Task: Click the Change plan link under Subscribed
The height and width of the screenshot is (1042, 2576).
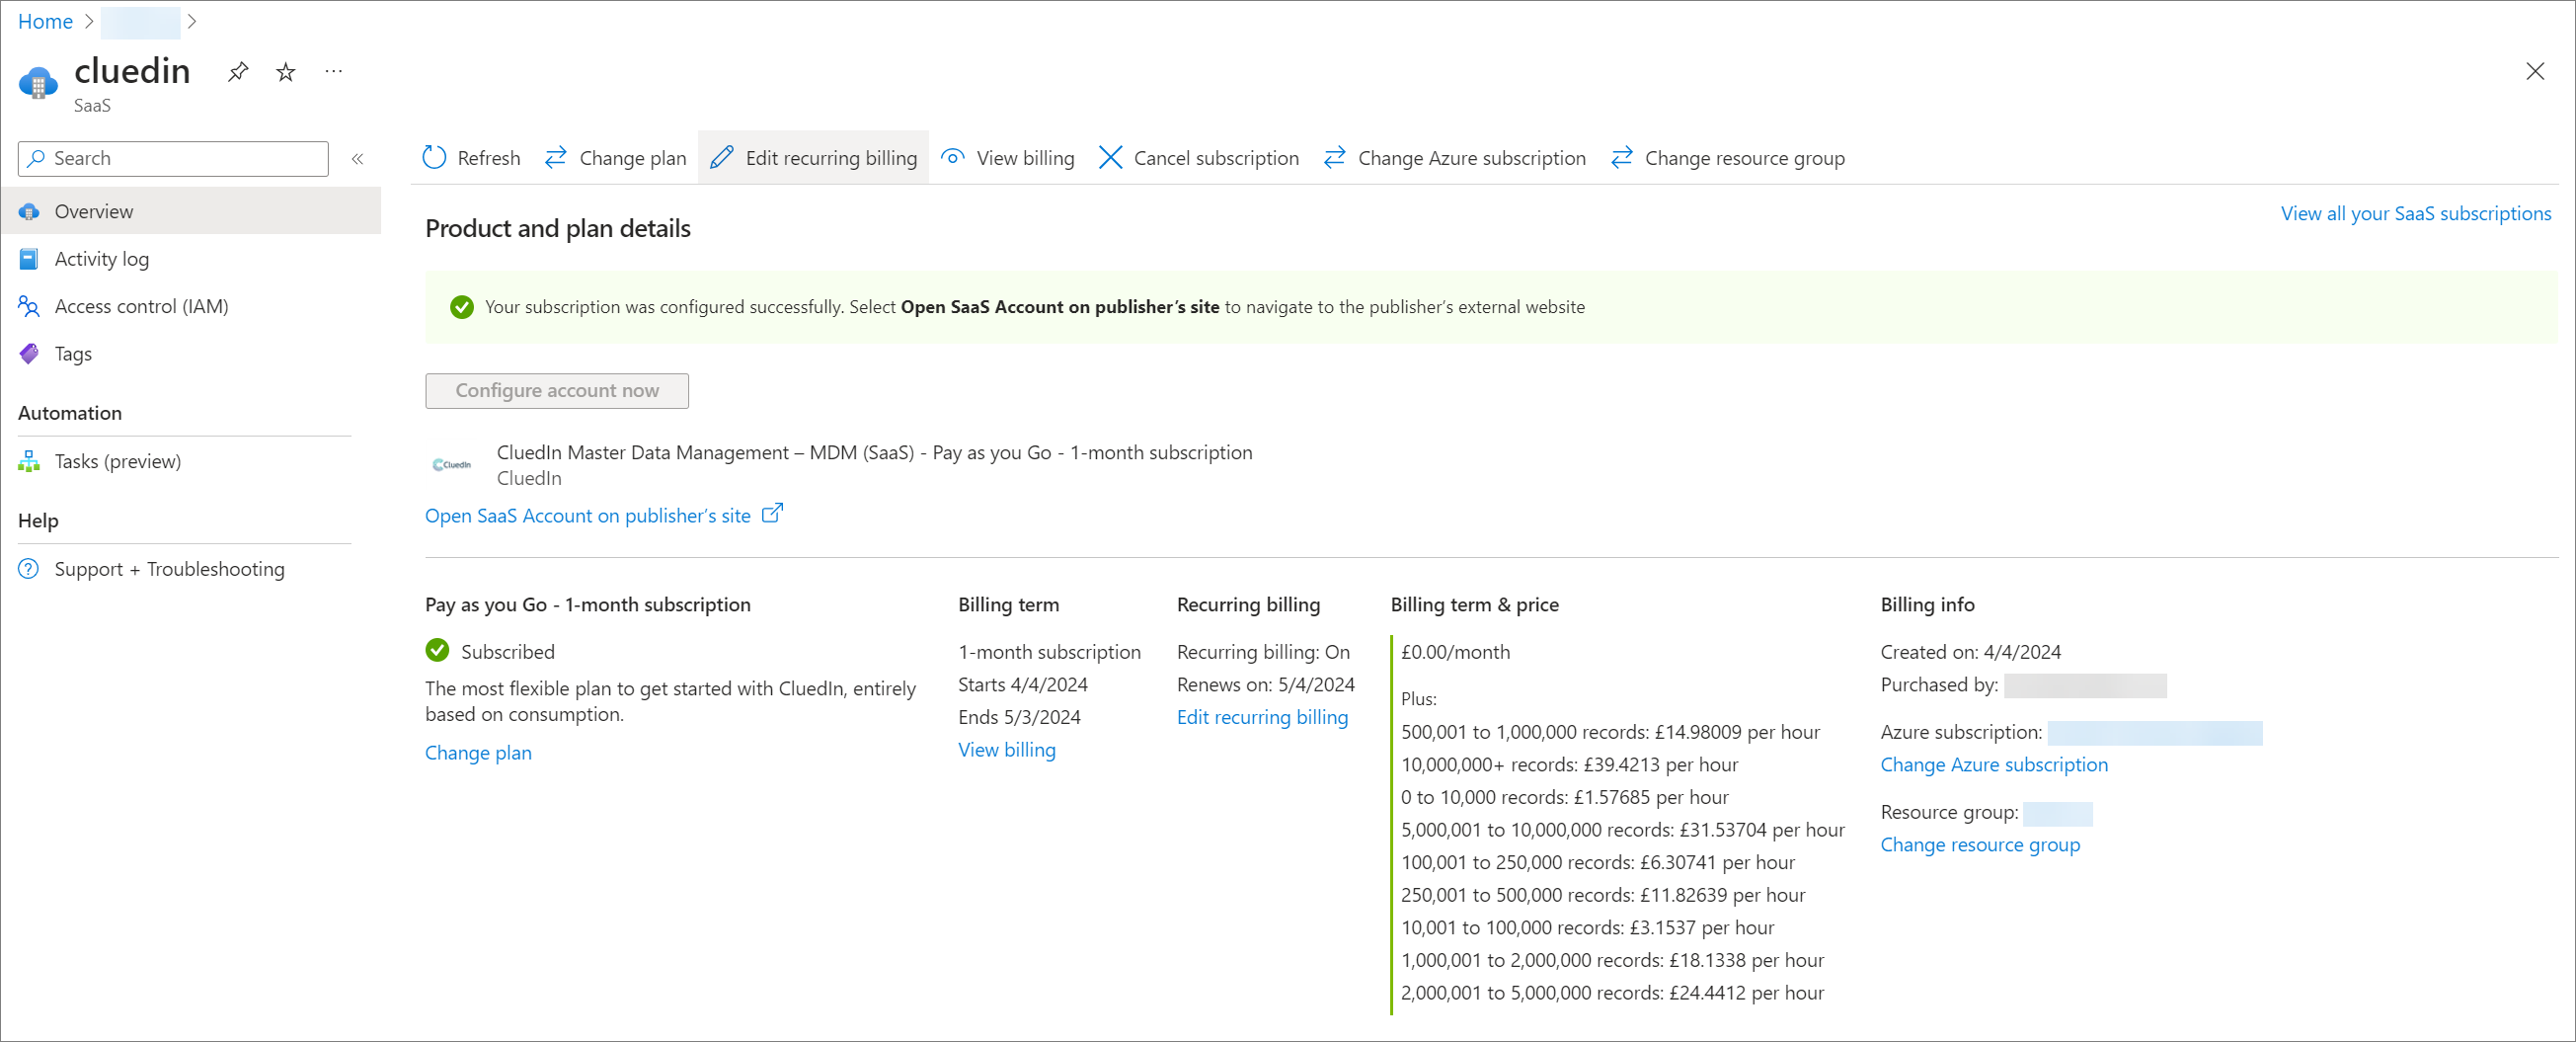Action: 478,752
